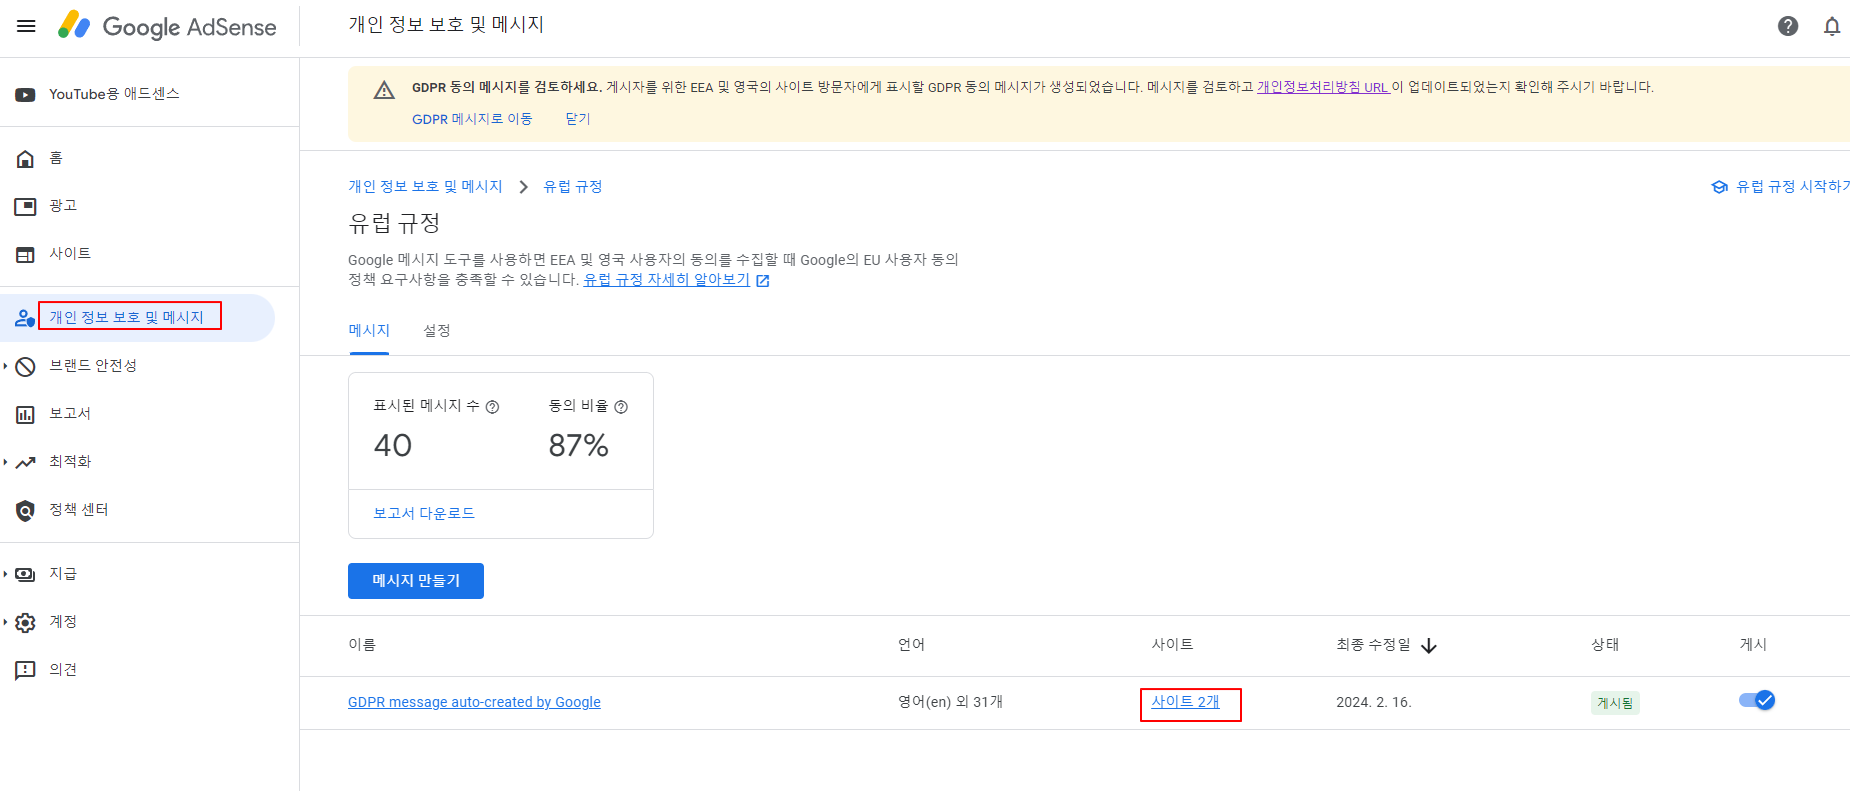Dismiss the banner with 닫기
Viewport: 1850px width, 791px height.
click(578, 119)
